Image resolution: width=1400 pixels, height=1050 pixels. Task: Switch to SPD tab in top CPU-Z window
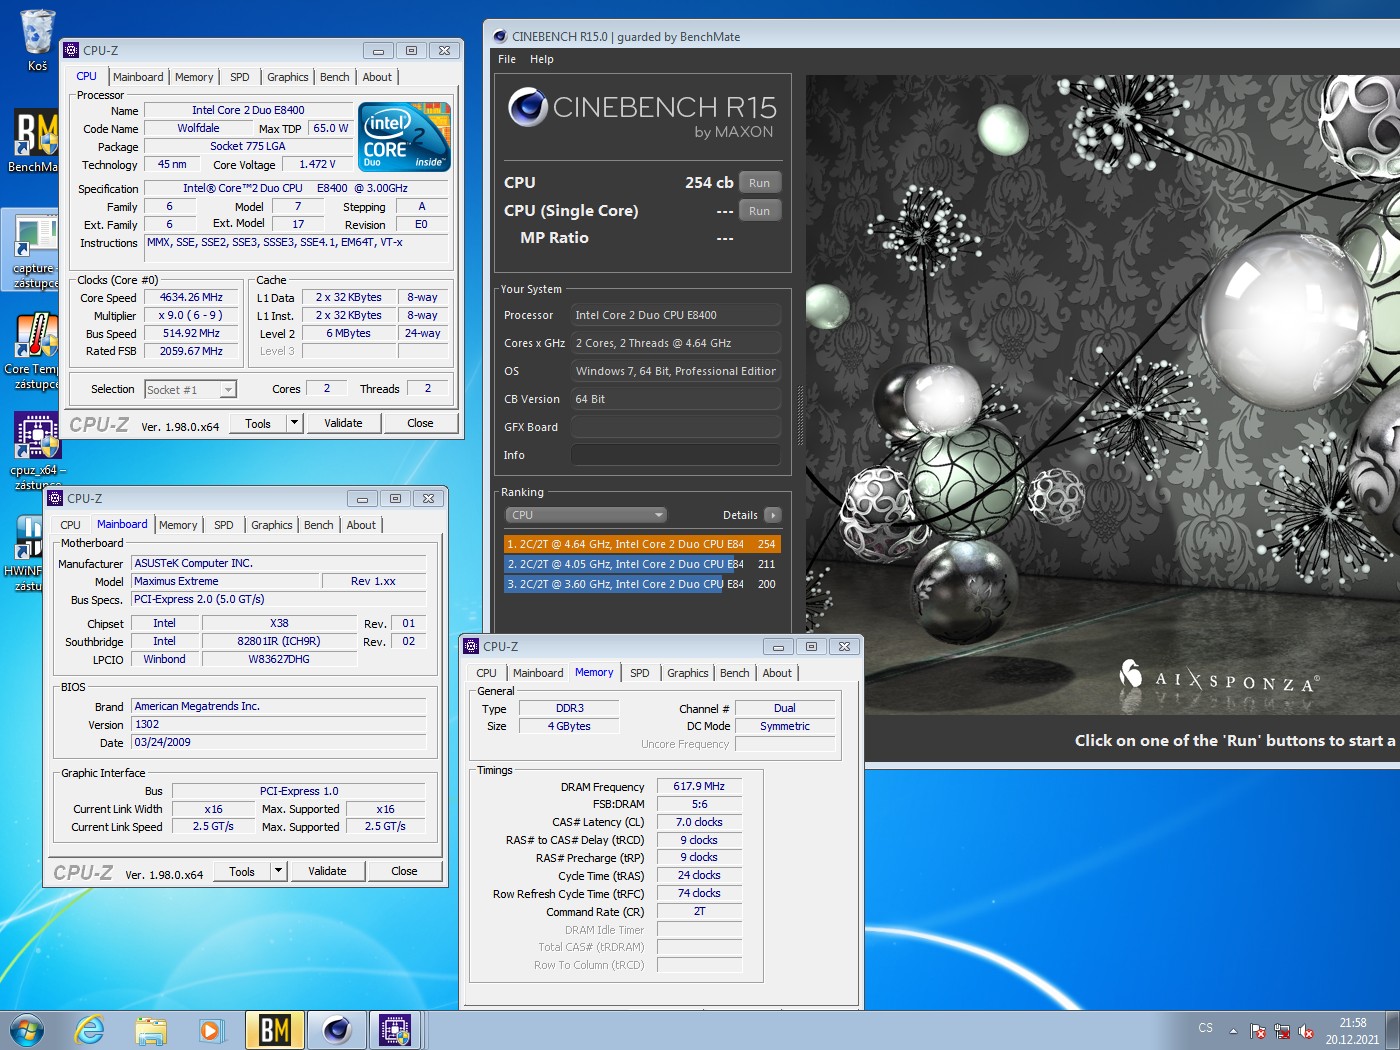pyautogui.click(x=240, y=77)
